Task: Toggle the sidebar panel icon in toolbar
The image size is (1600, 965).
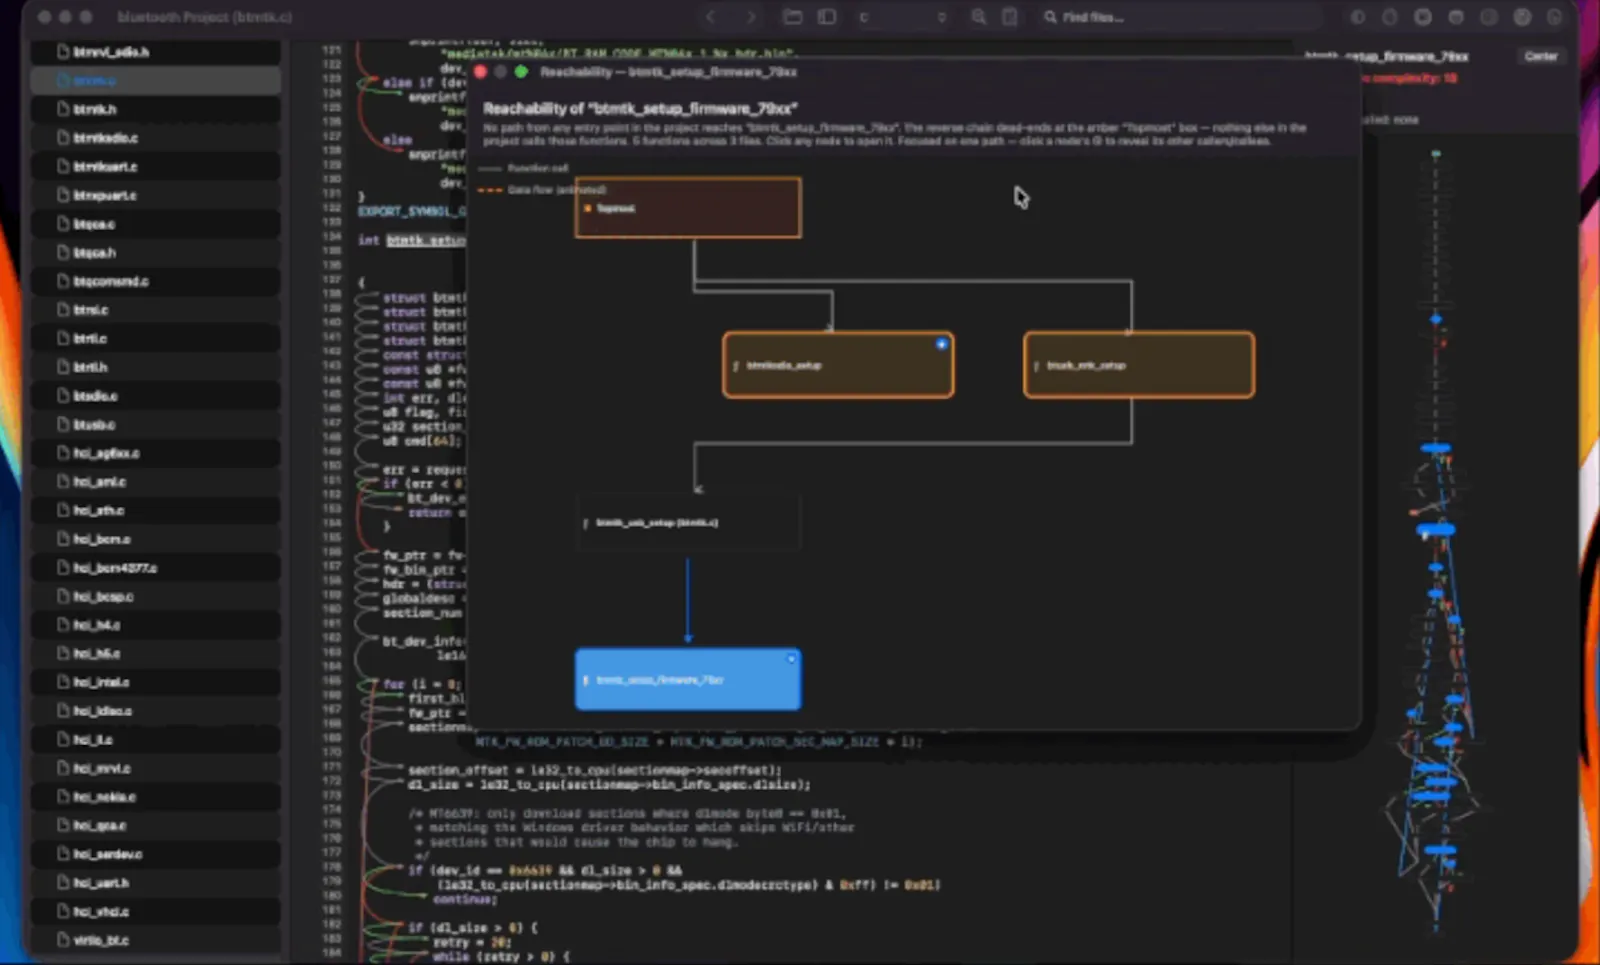Action: click(827, 17)
